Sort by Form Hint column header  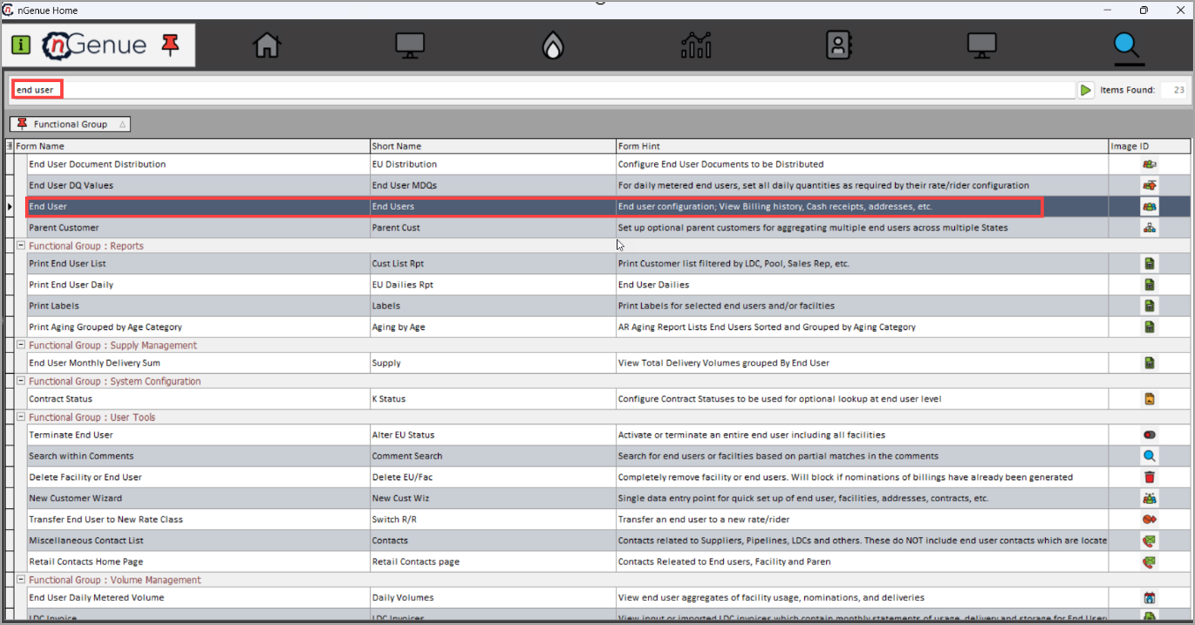click(862, 146)
